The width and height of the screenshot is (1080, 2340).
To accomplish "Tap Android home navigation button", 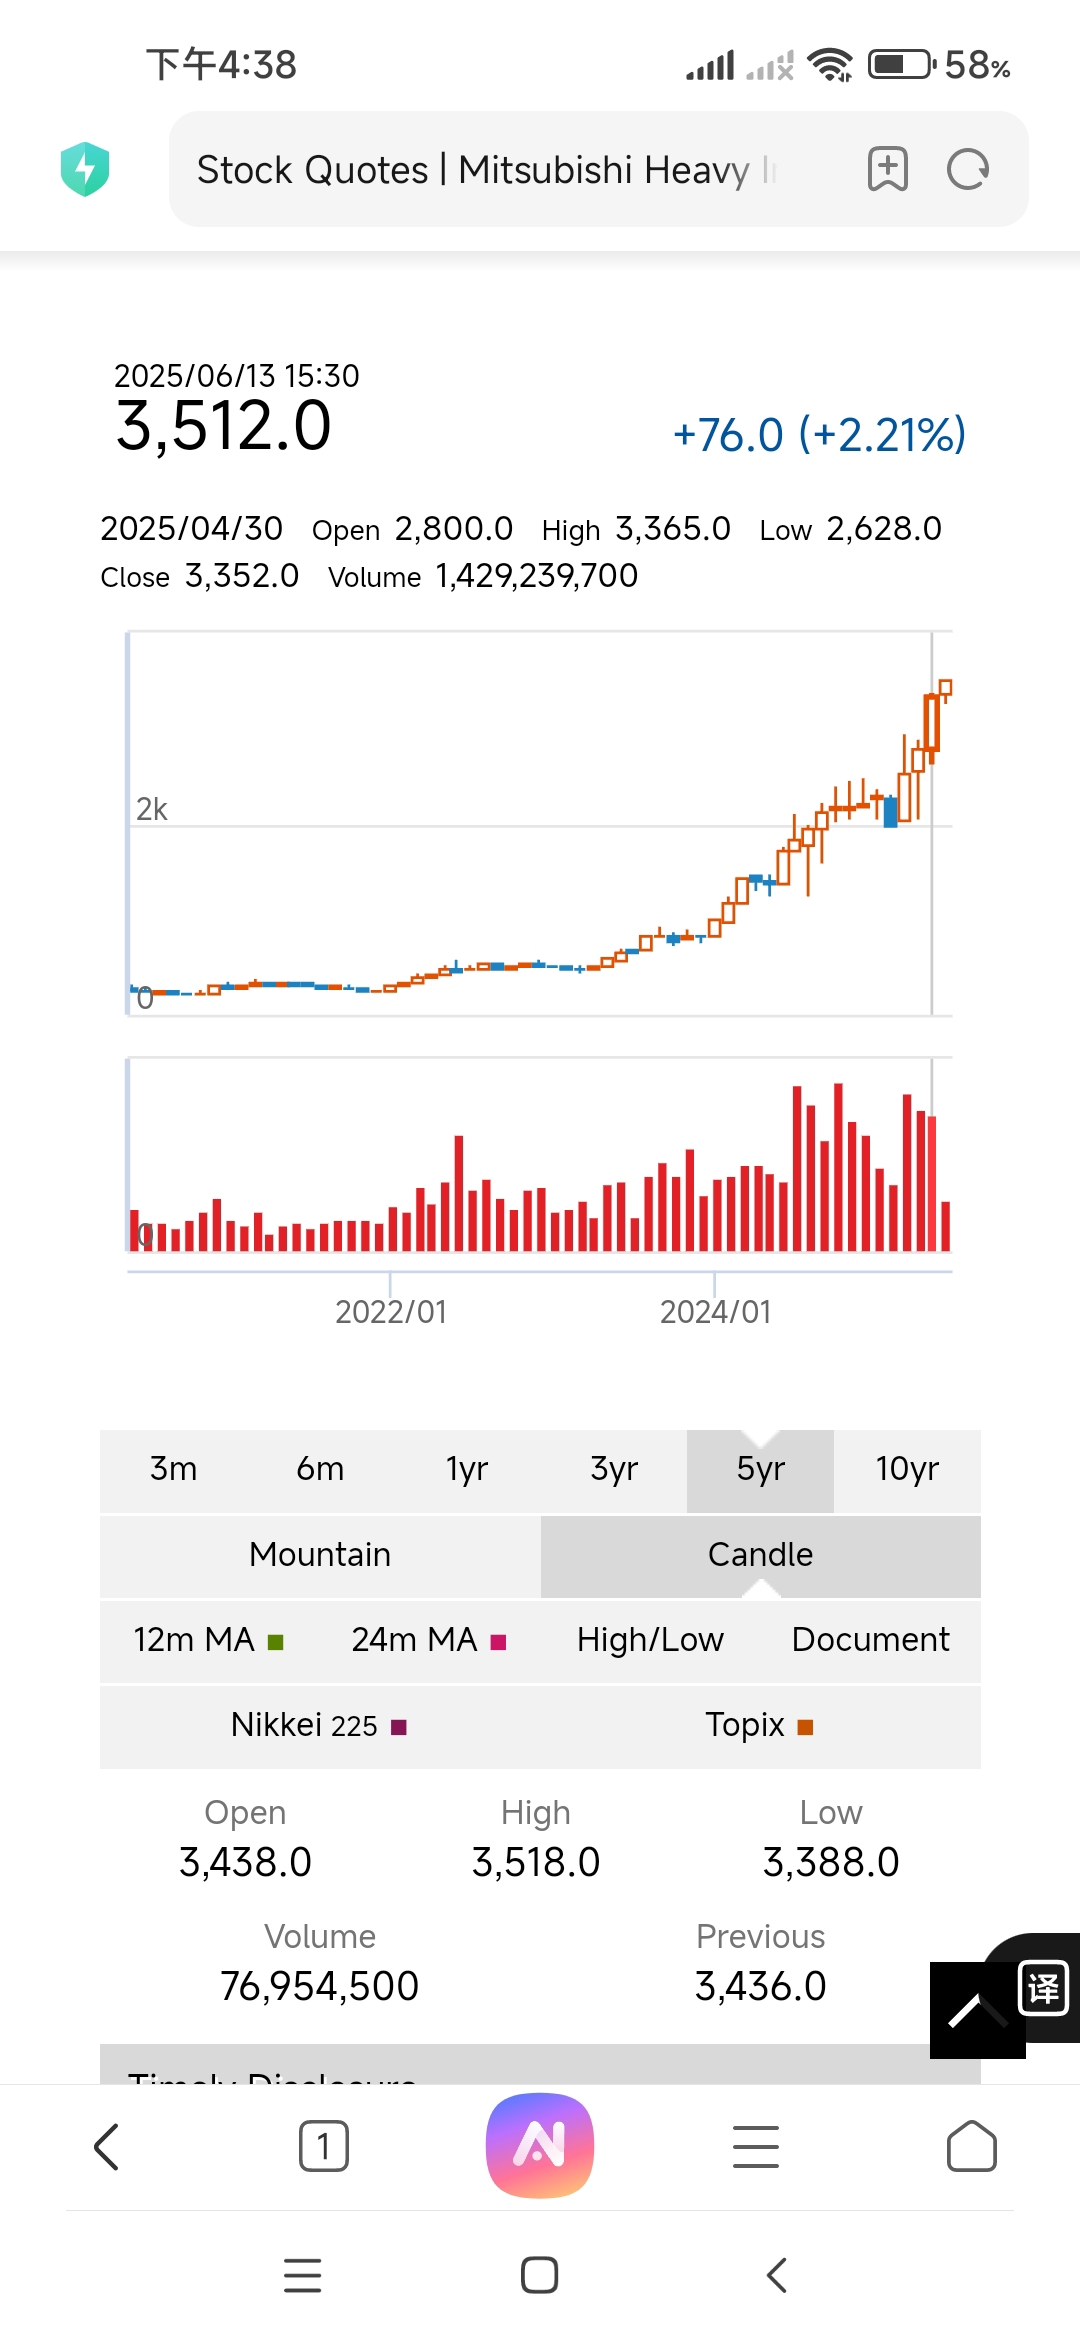I will [539, 2275].
